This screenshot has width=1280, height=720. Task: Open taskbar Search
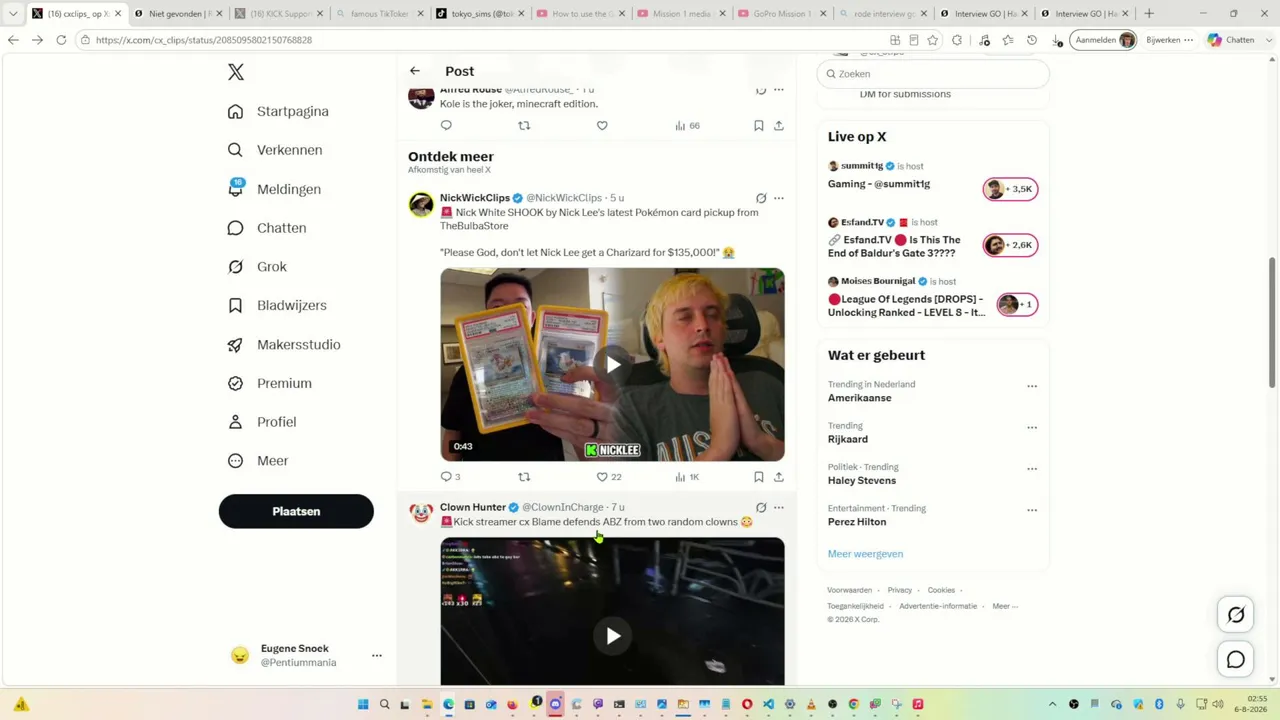point(384,705)
